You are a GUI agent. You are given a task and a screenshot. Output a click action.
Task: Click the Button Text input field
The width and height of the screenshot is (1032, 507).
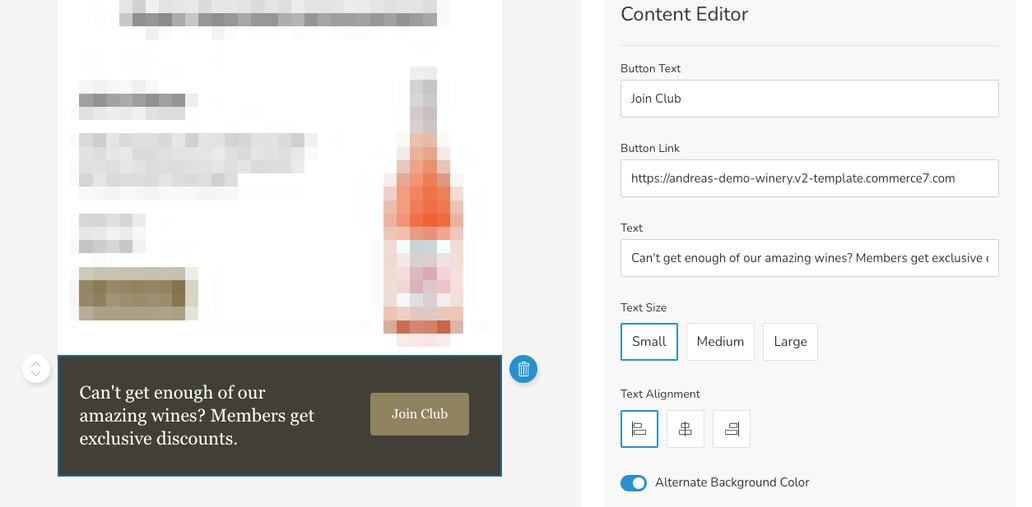click(809, 99)
